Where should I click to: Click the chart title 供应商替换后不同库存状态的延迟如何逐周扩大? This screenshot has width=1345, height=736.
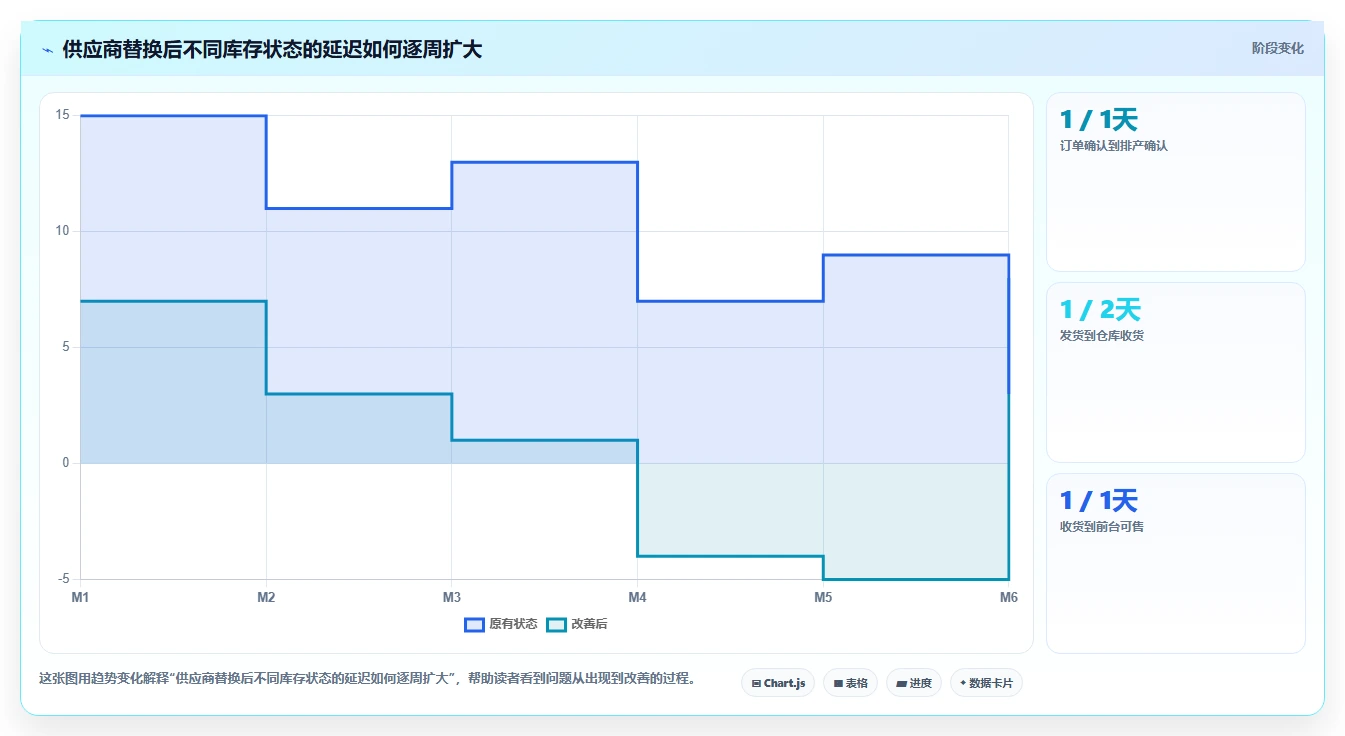(x=272, y=49)
